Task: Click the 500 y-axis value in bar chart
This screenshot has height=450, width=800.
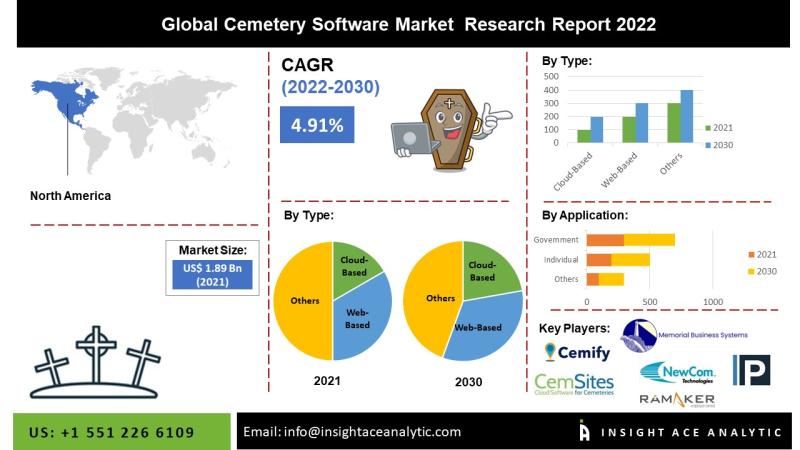Action: point(552,77)
